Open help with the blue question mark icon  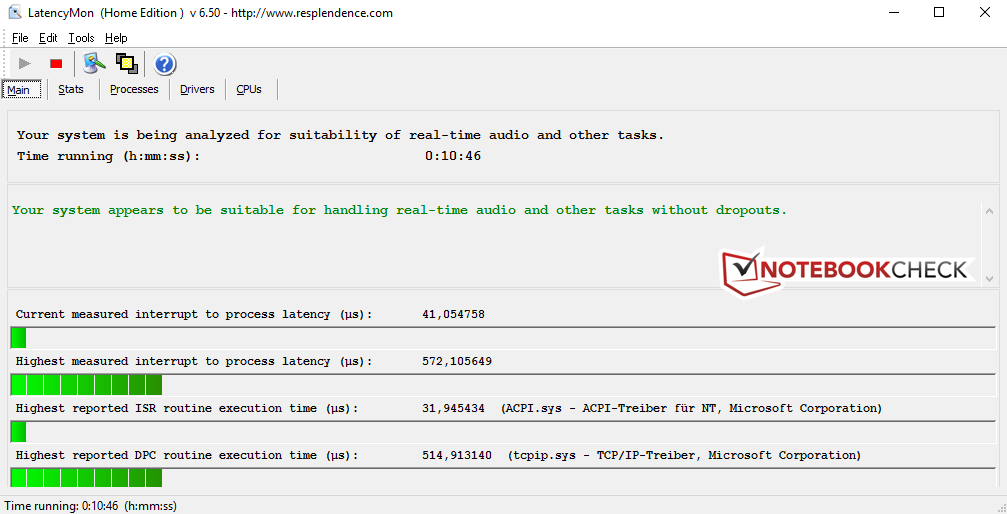[165, 64]
